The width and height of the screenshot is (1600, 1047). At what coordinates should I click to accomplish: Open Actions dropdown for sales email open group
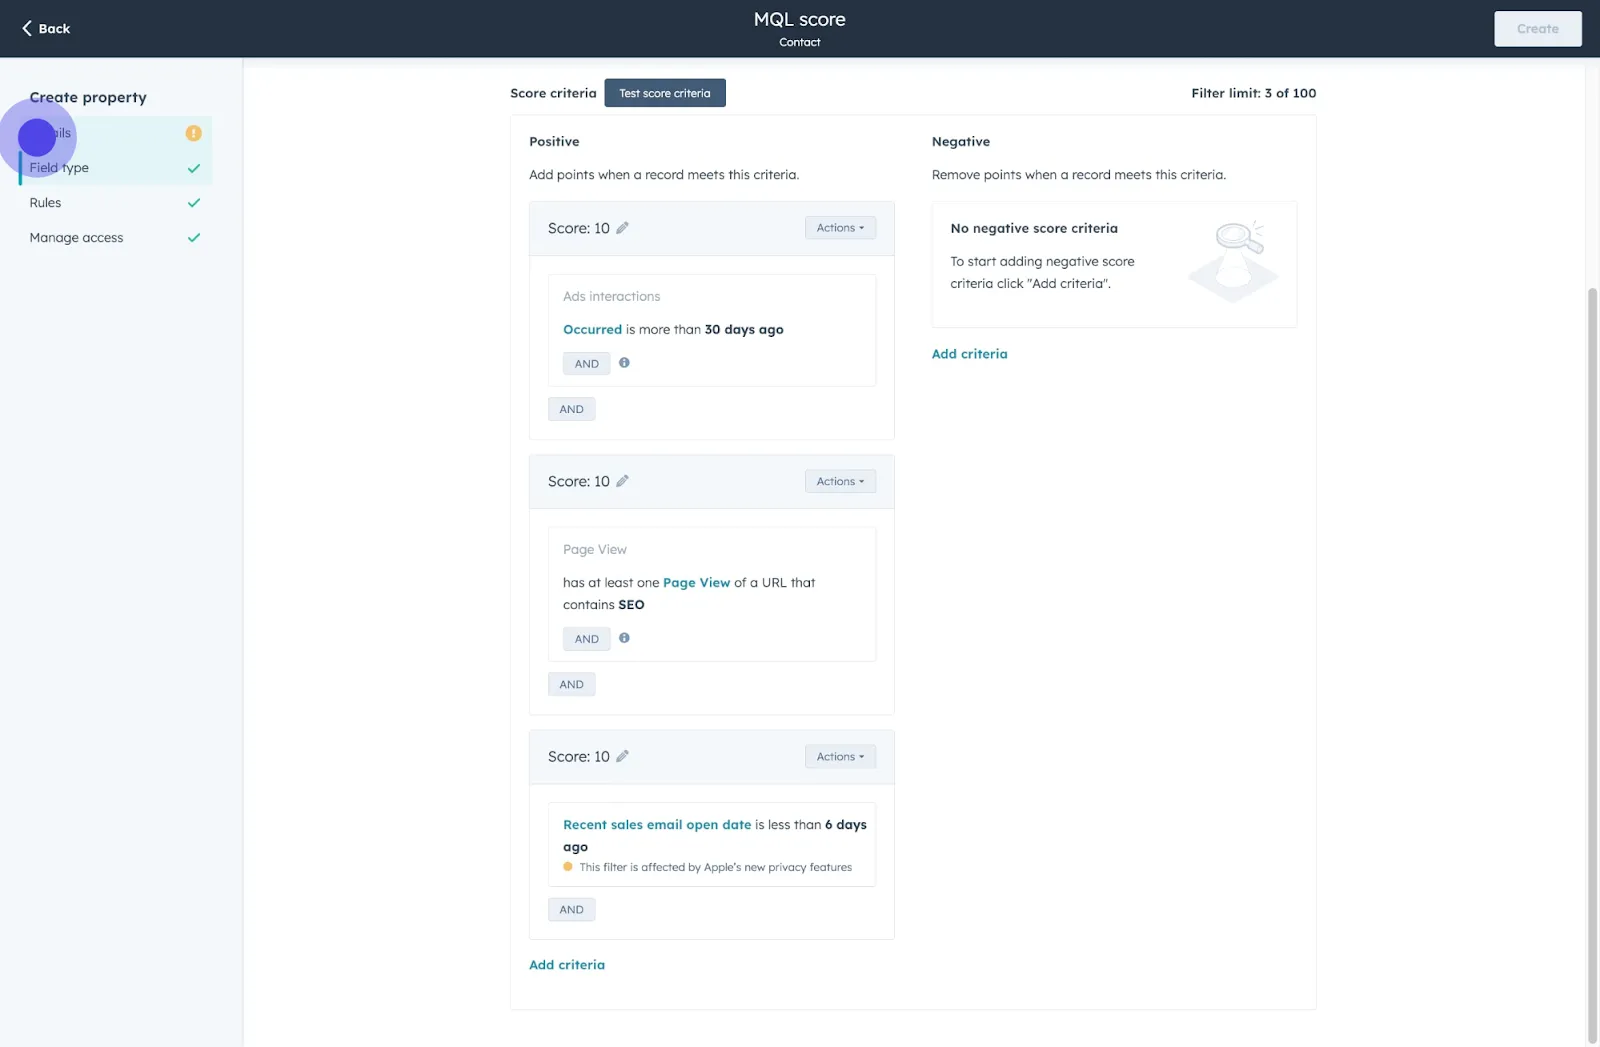click(840, 757)
